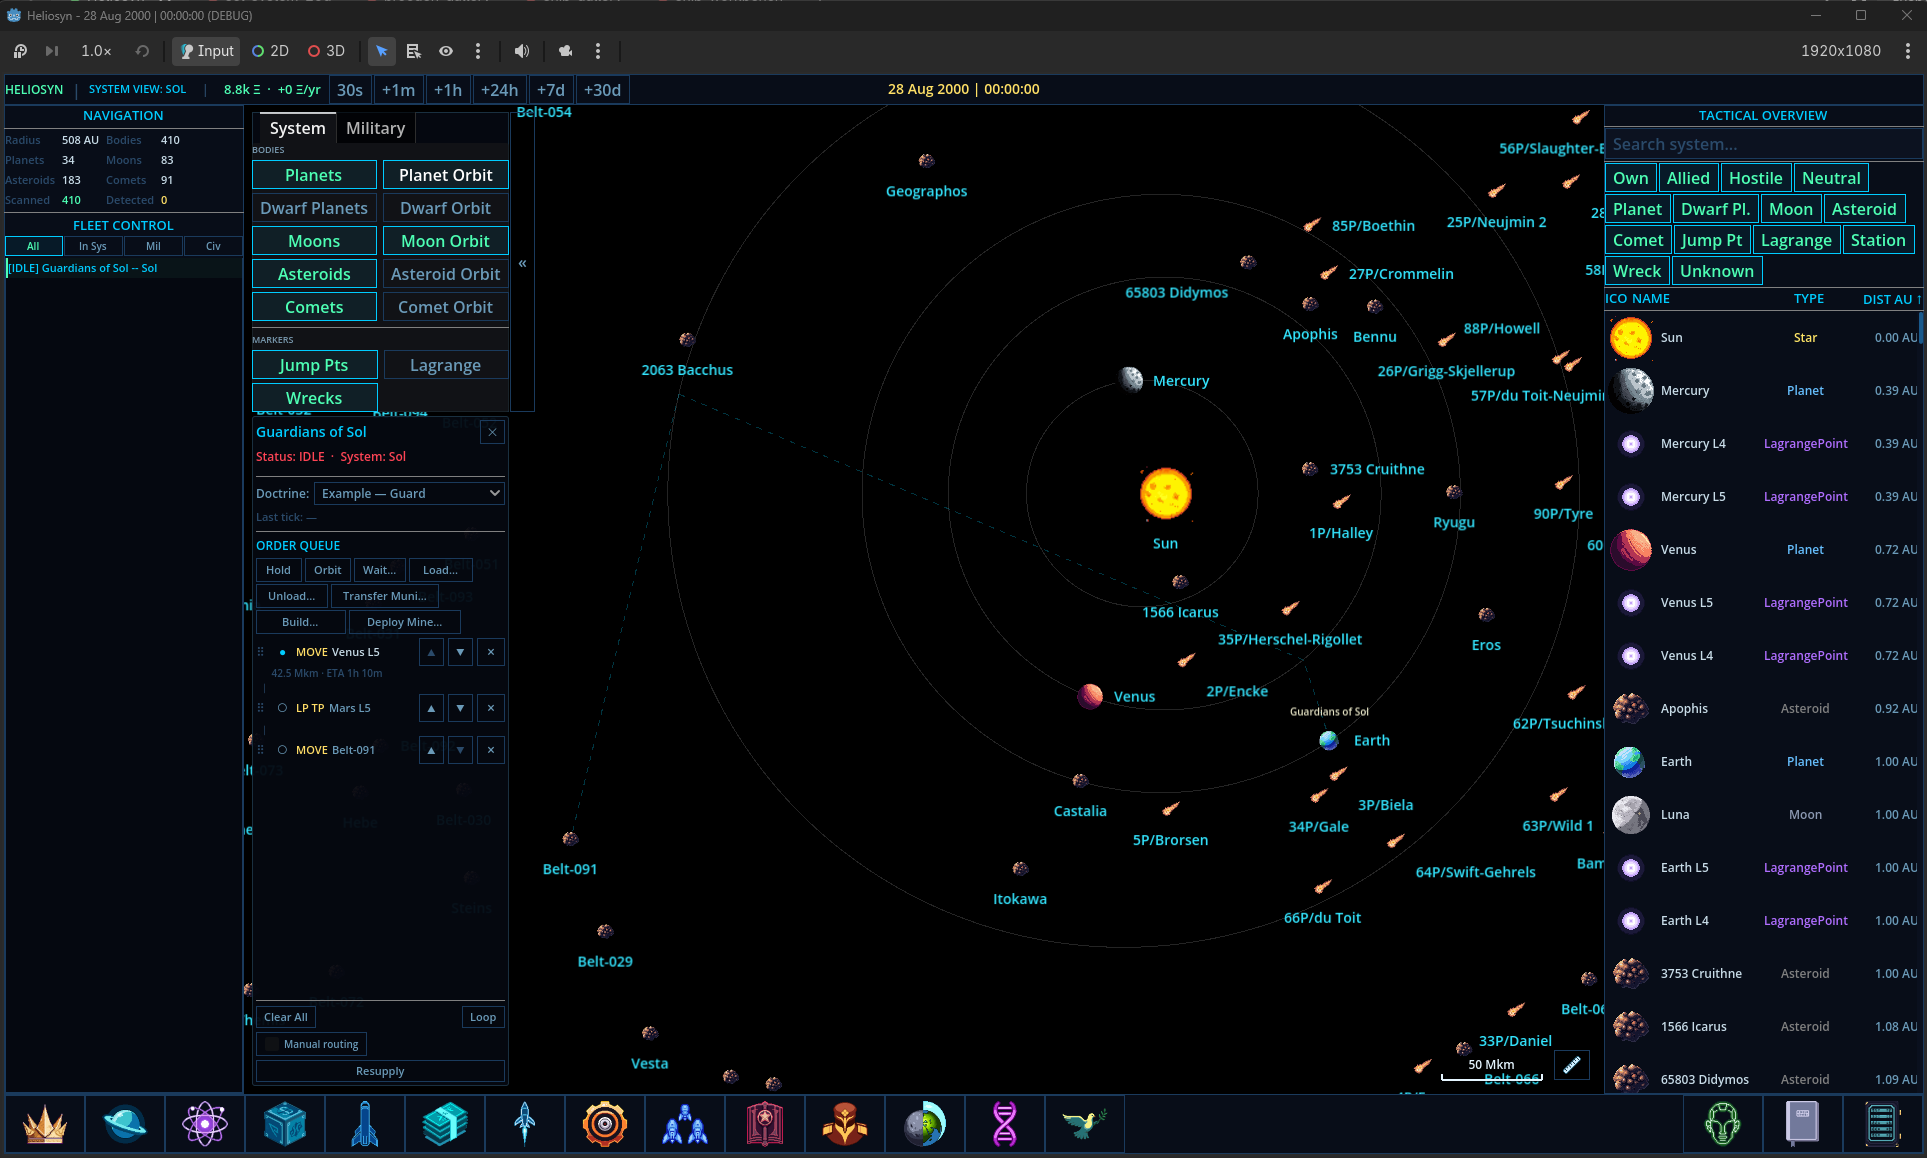
Task: Toggle Planets body filter
Action: [x=314, y=175]
